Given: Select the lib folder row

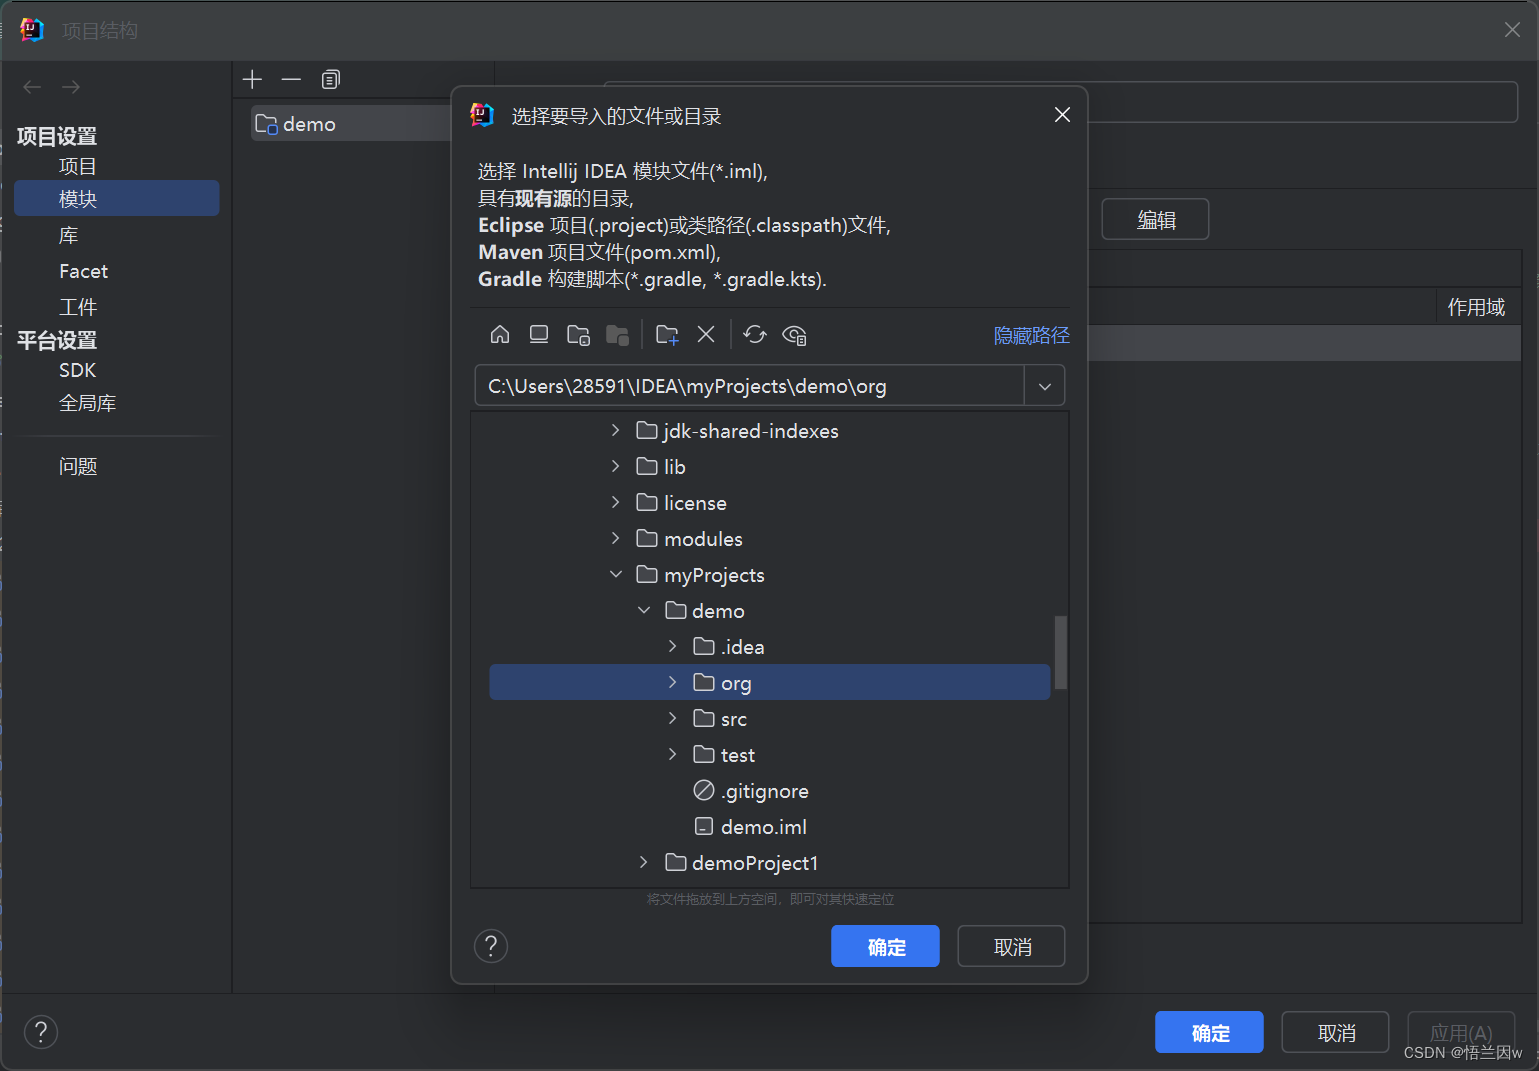Looking at the screenshot, I should tap(770, 466).
